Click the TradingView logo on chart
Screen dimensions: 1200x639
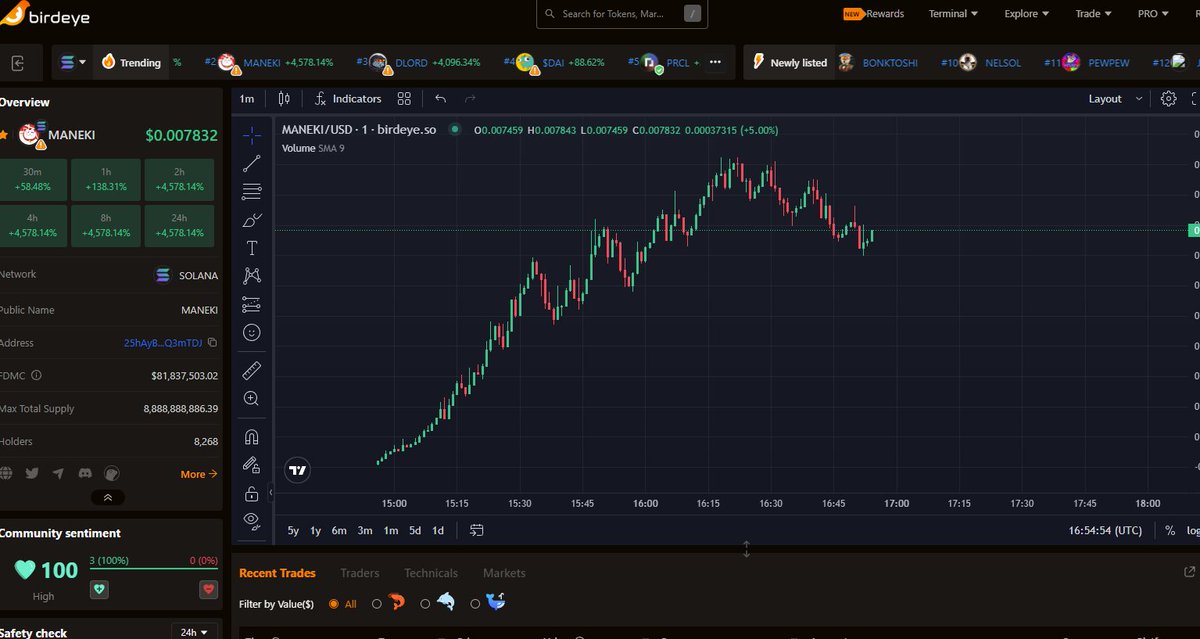tap(297, 469)
